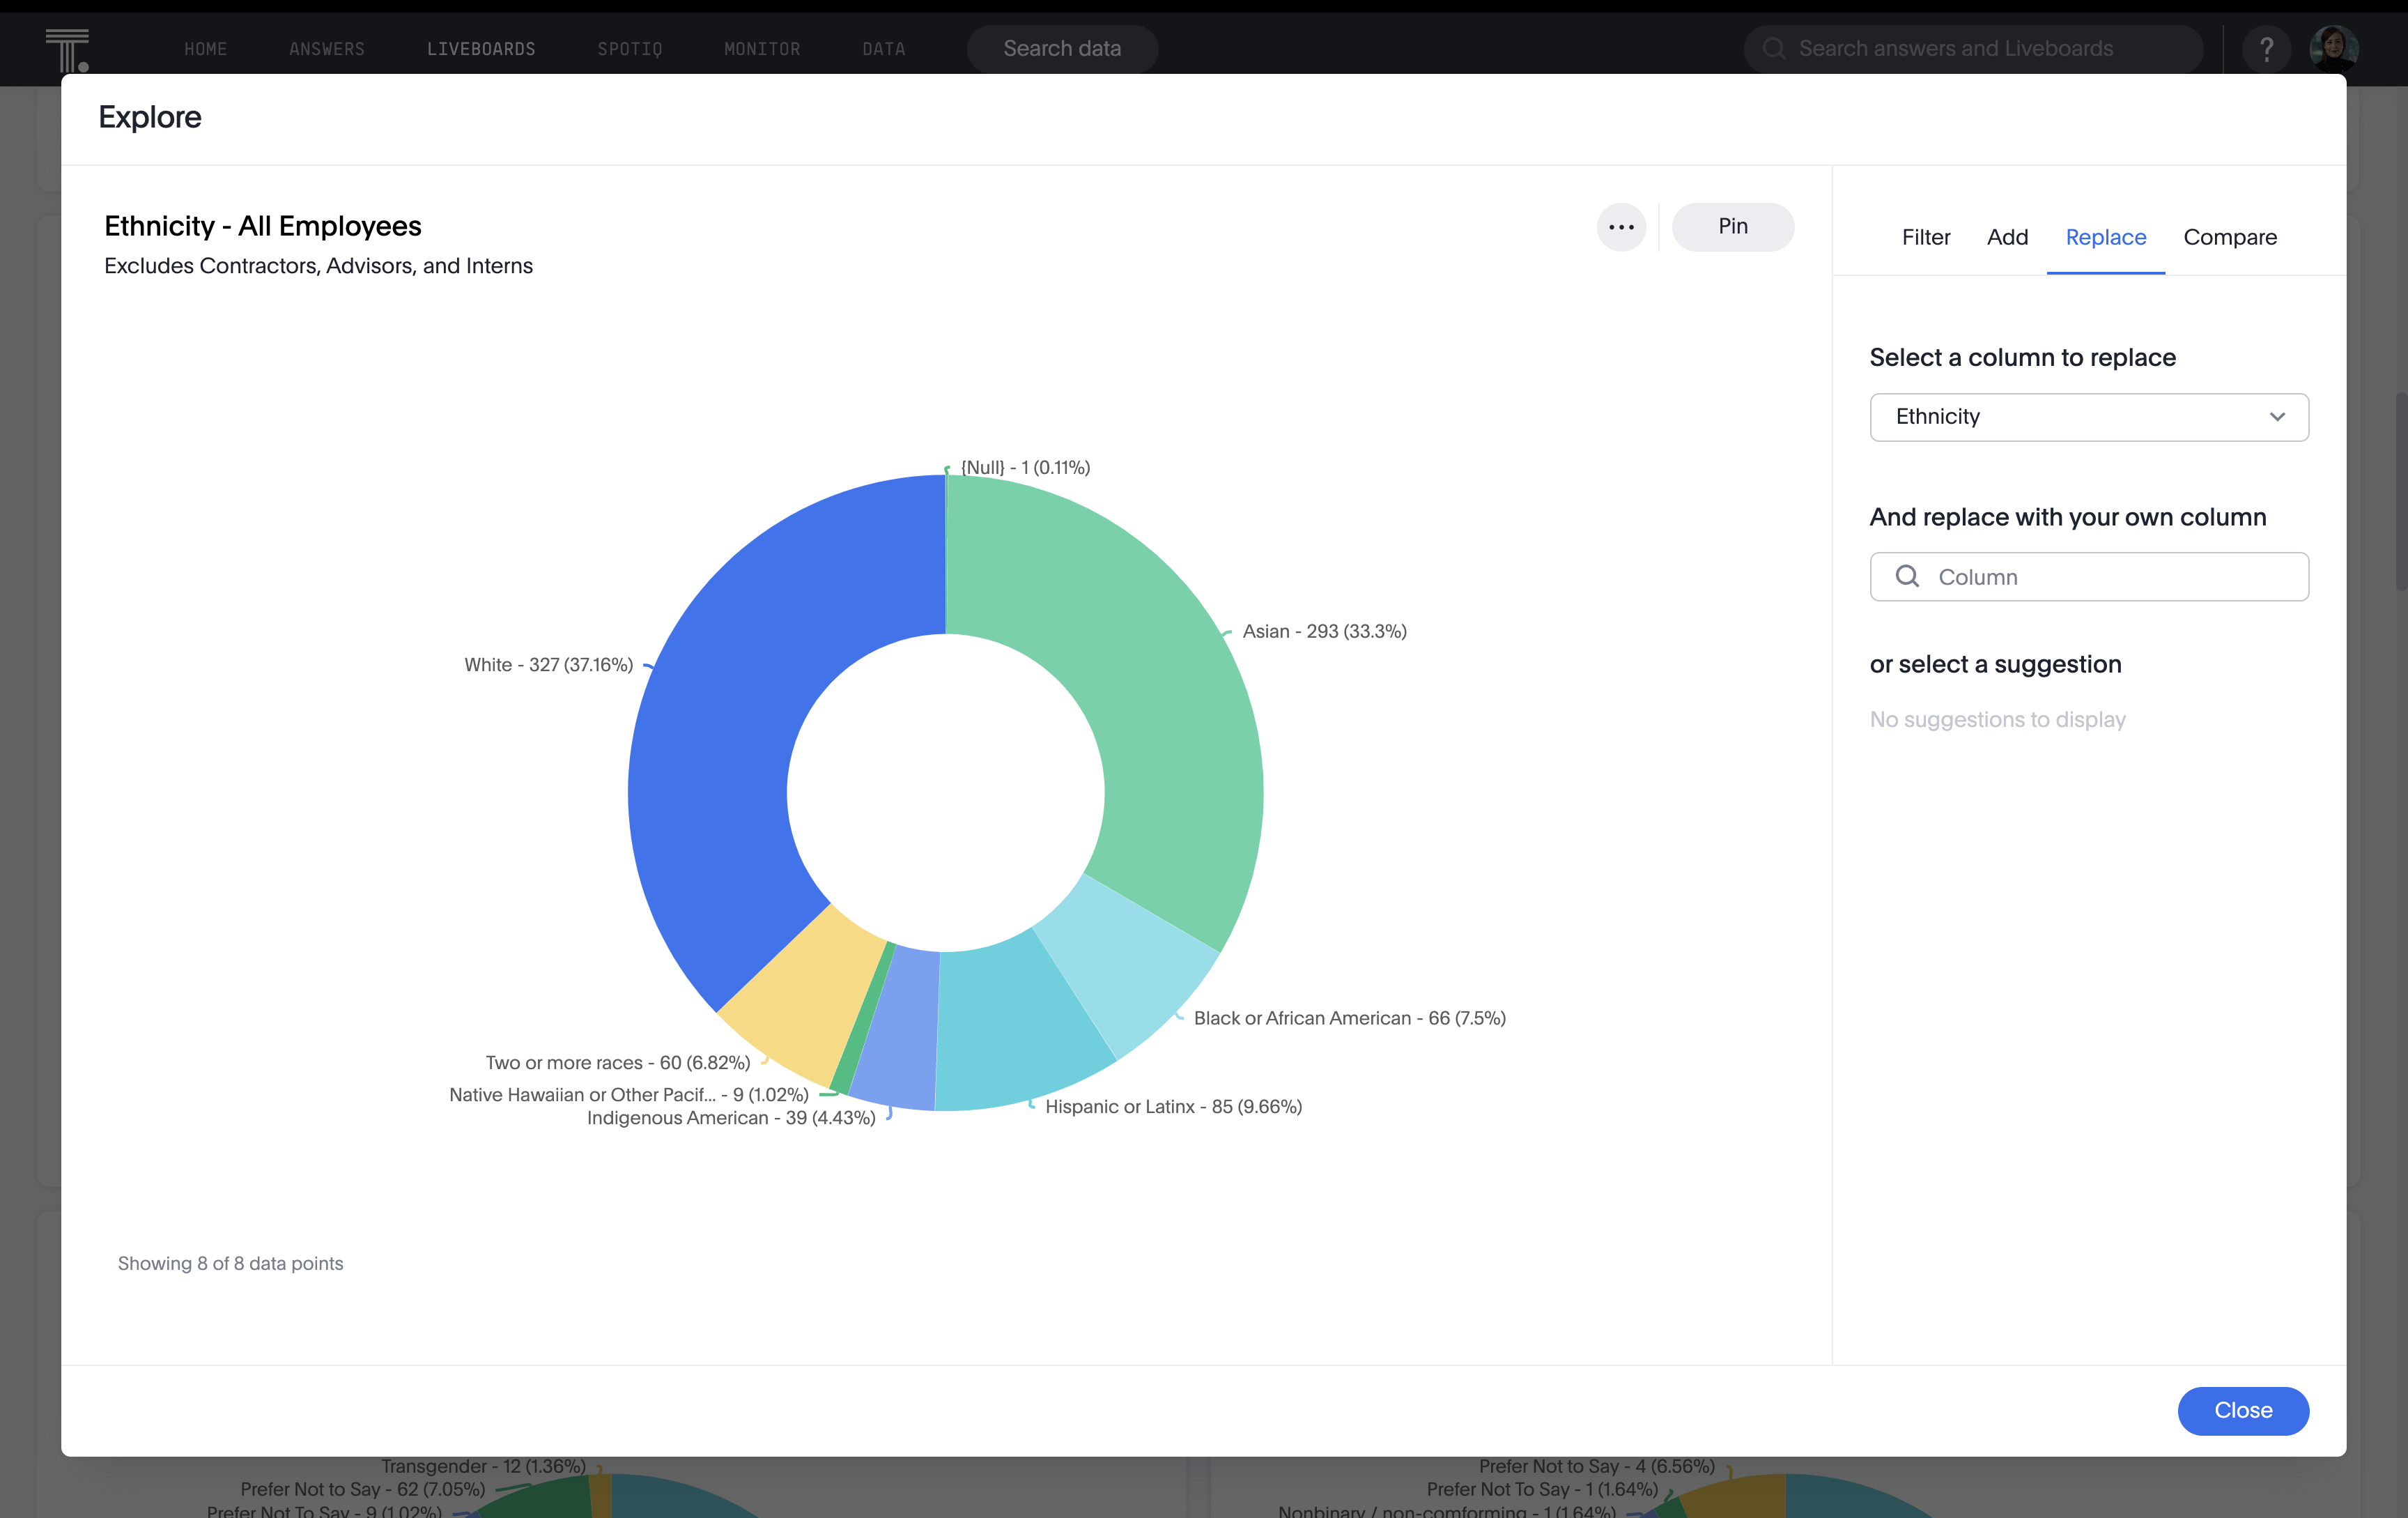Switch to the Filter tab
2408x1518 pixels.
tap(1925, 237)
